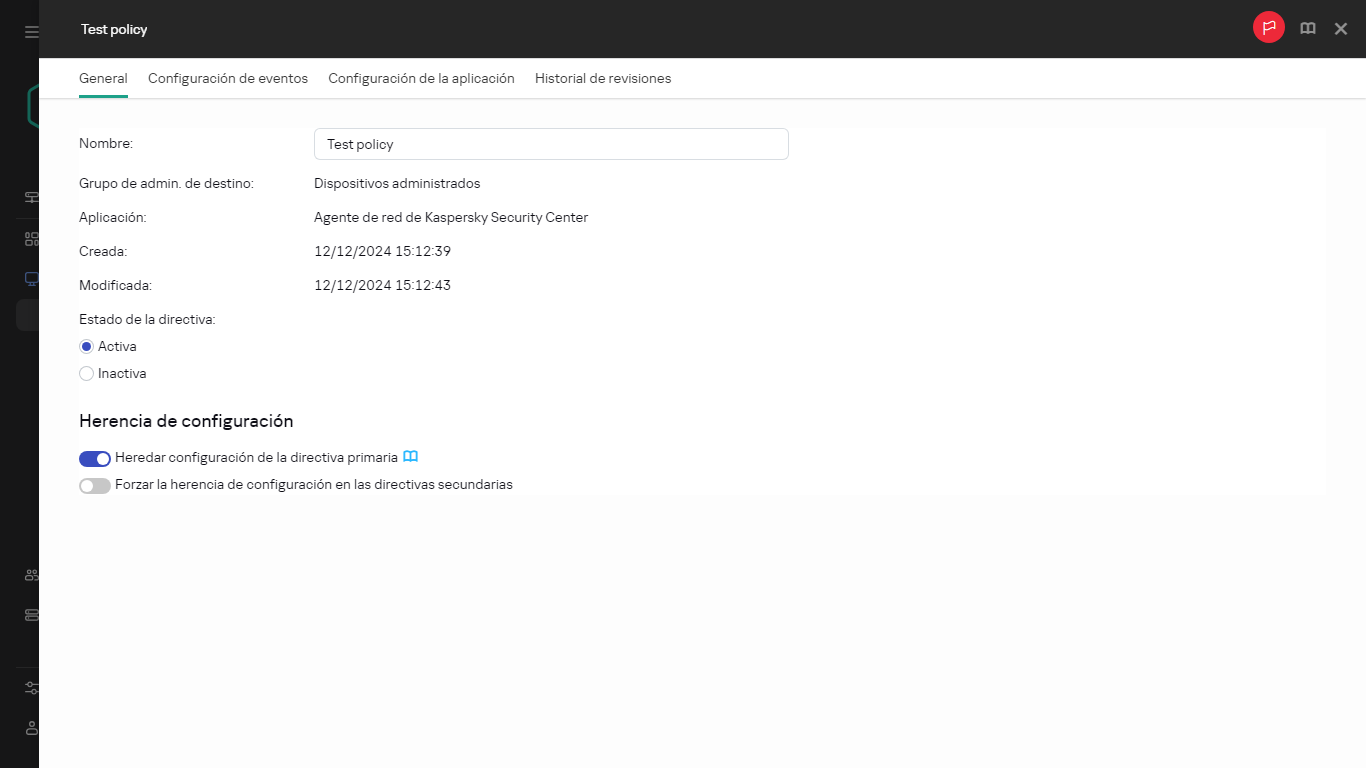Image resolution: width=1366 pixels, height=768 pixels.
Task: Go to Configuración de la aplicación tab
Action: pyautogui.click(x=421, y=78)
